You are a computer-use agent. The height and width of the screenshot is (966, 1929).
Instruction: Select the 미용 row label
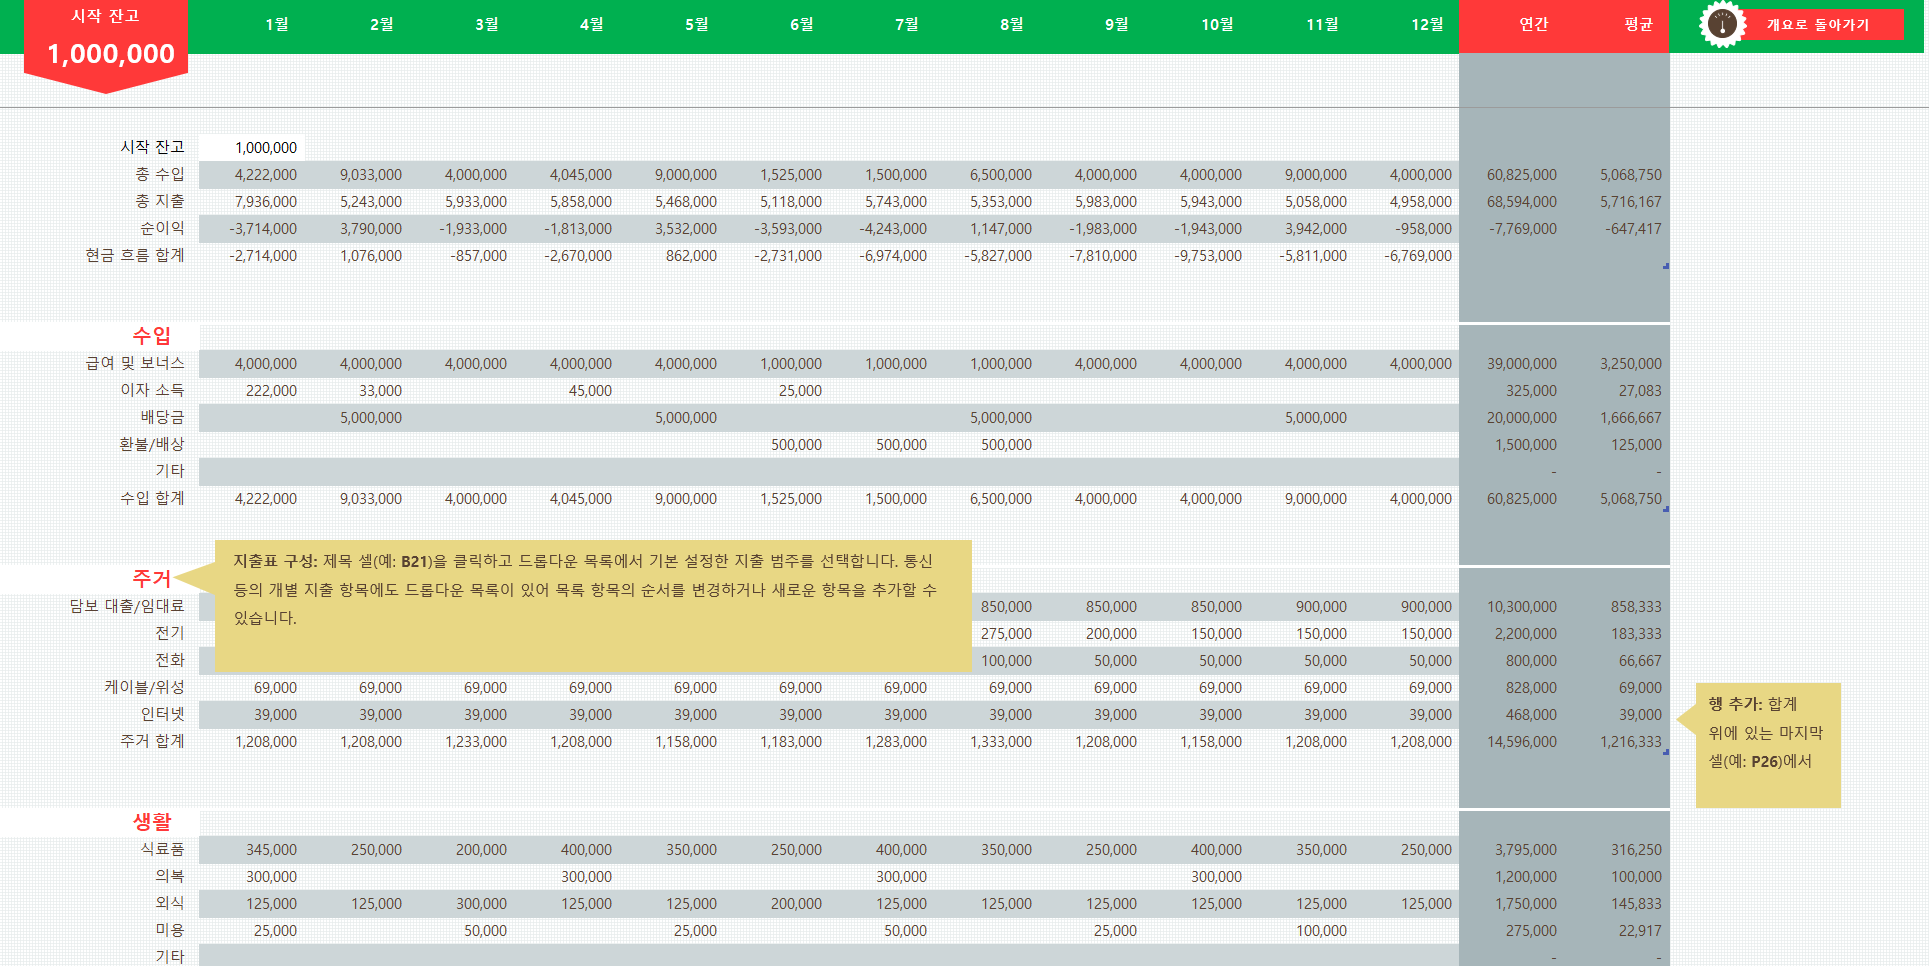170,930
